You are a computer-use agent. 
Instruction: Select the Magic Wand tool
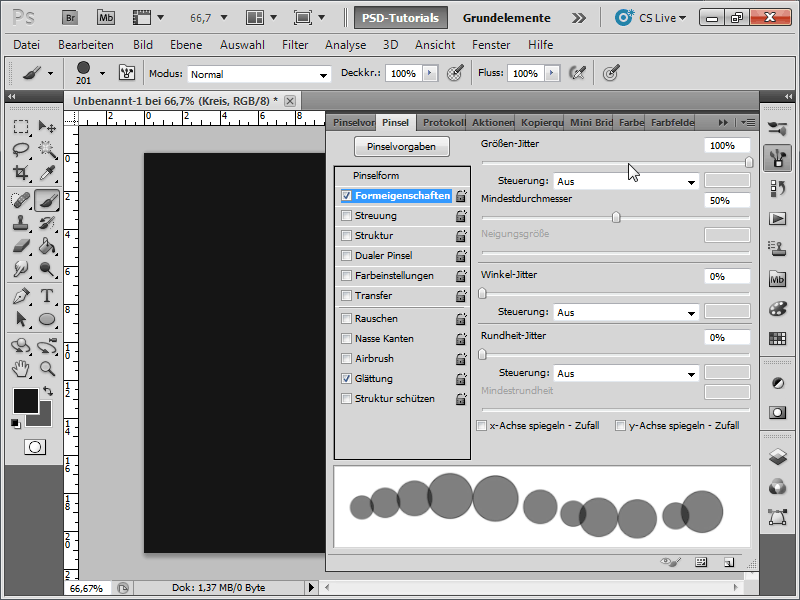(x=47, y=149)
